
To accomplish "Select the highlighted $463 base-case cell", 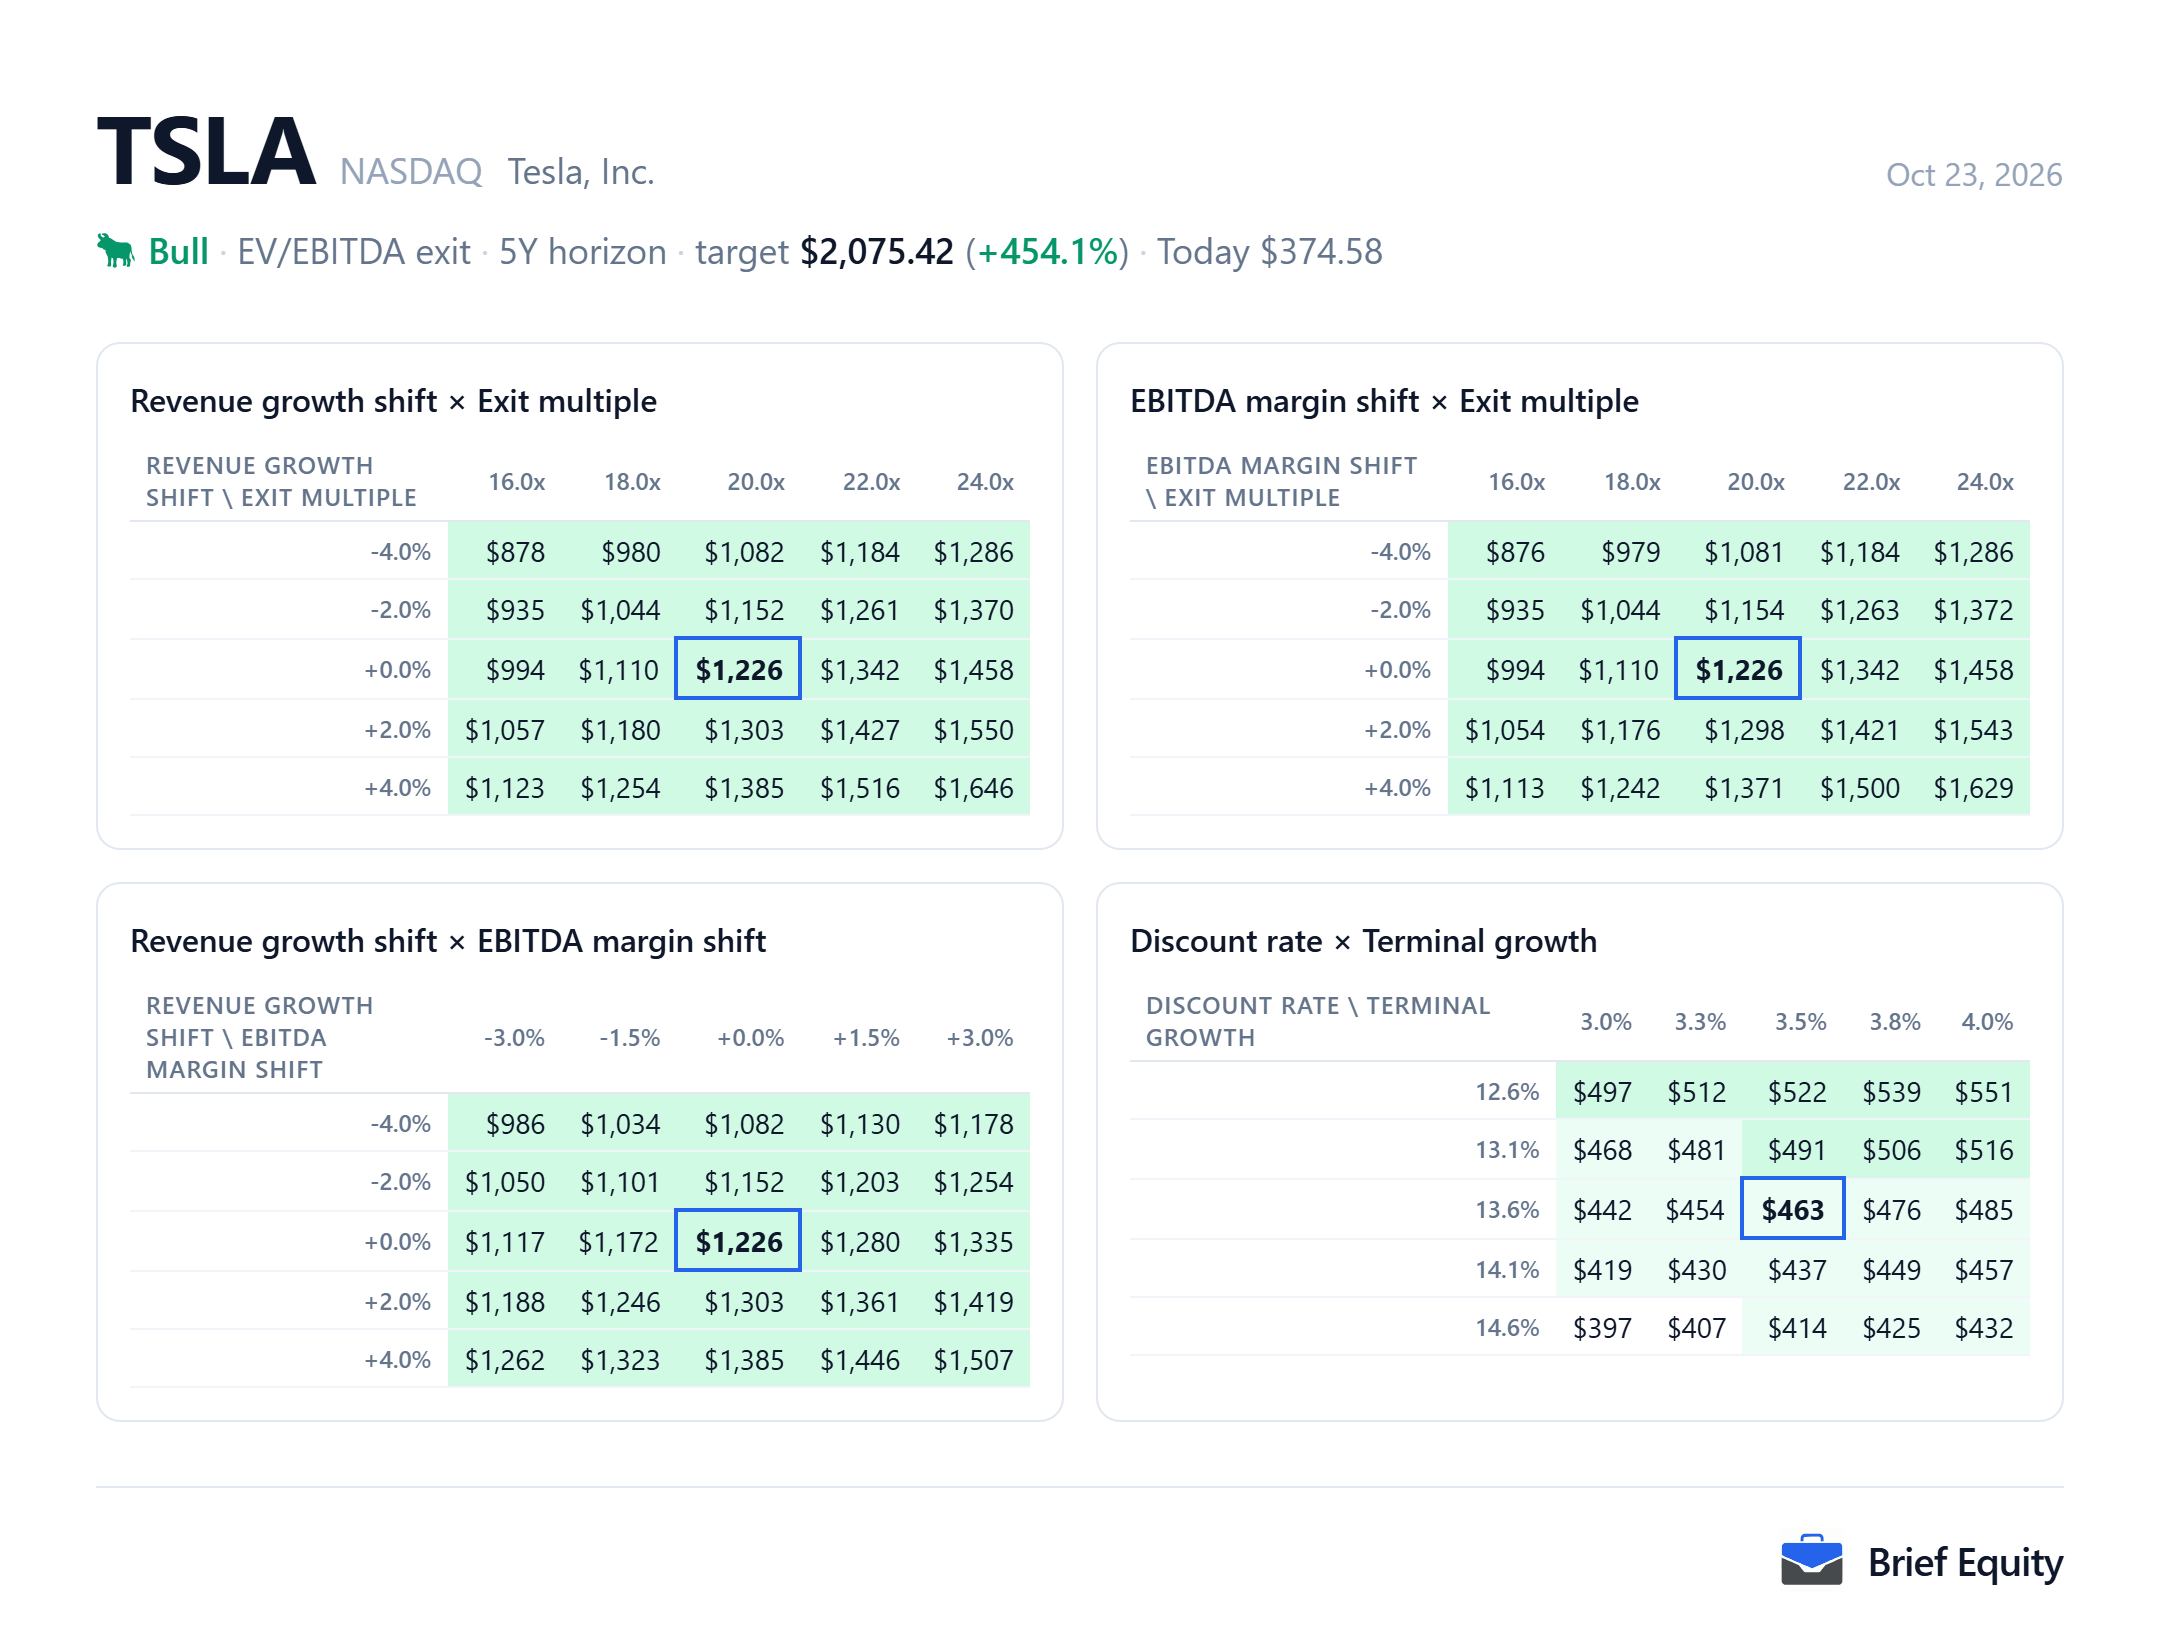I will (1793, 1210).
